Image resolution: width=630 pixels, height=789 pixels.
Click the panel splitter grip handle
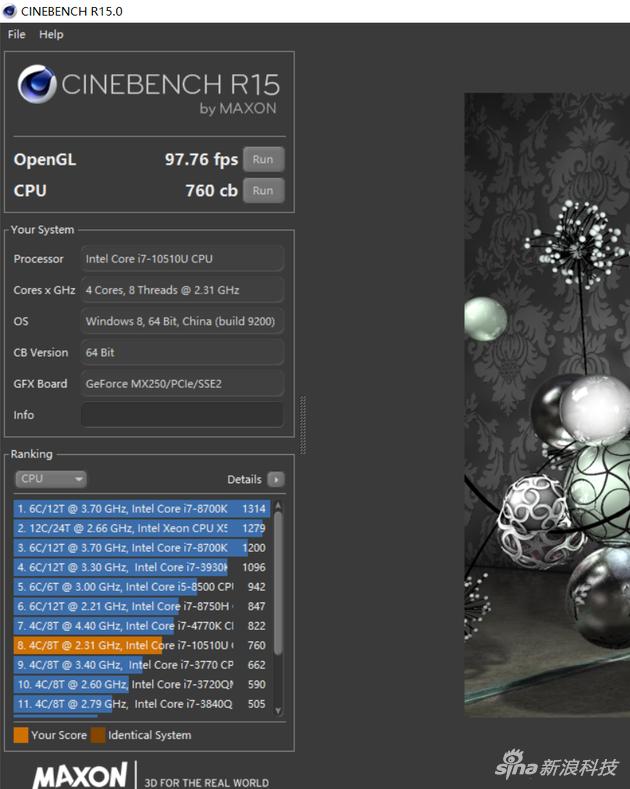[303, 425]
